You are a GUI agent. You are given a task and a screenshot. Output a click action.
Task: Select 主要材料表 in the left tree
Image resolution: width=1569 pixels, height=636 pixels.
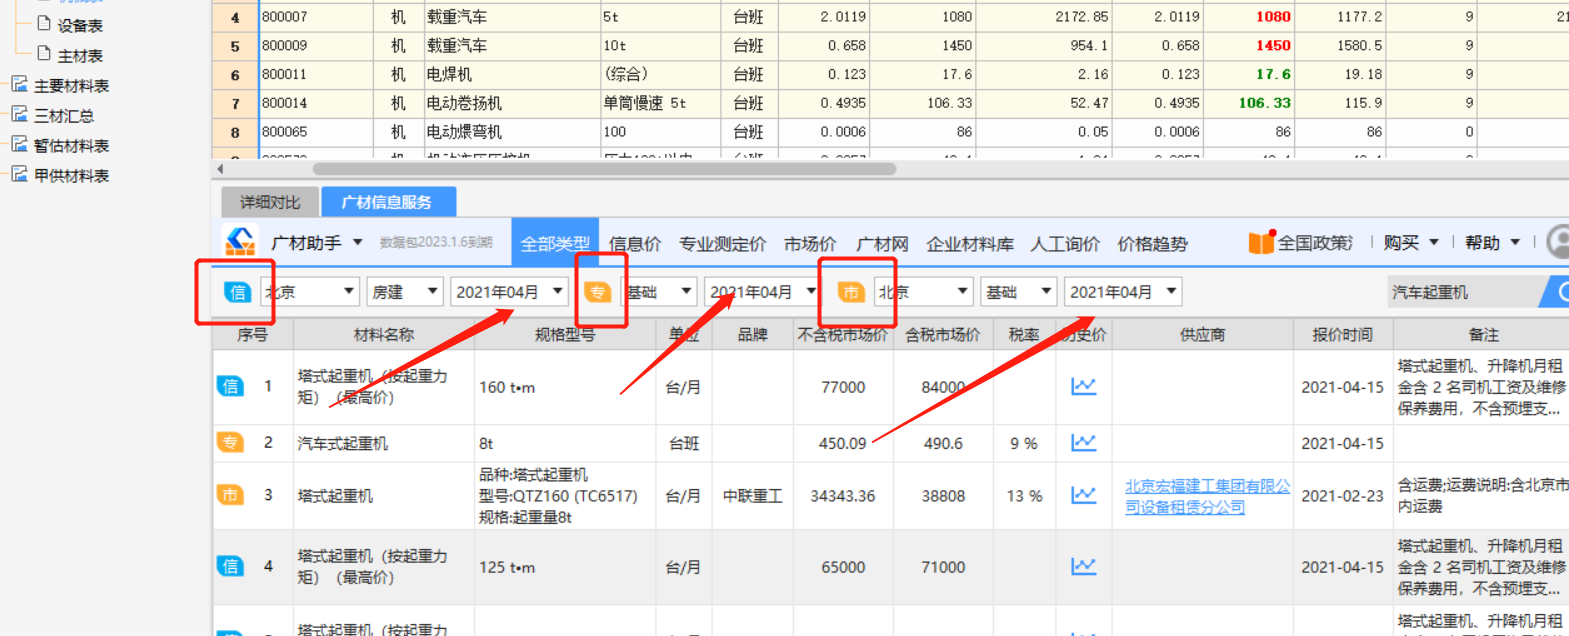(x=71, y=86)
